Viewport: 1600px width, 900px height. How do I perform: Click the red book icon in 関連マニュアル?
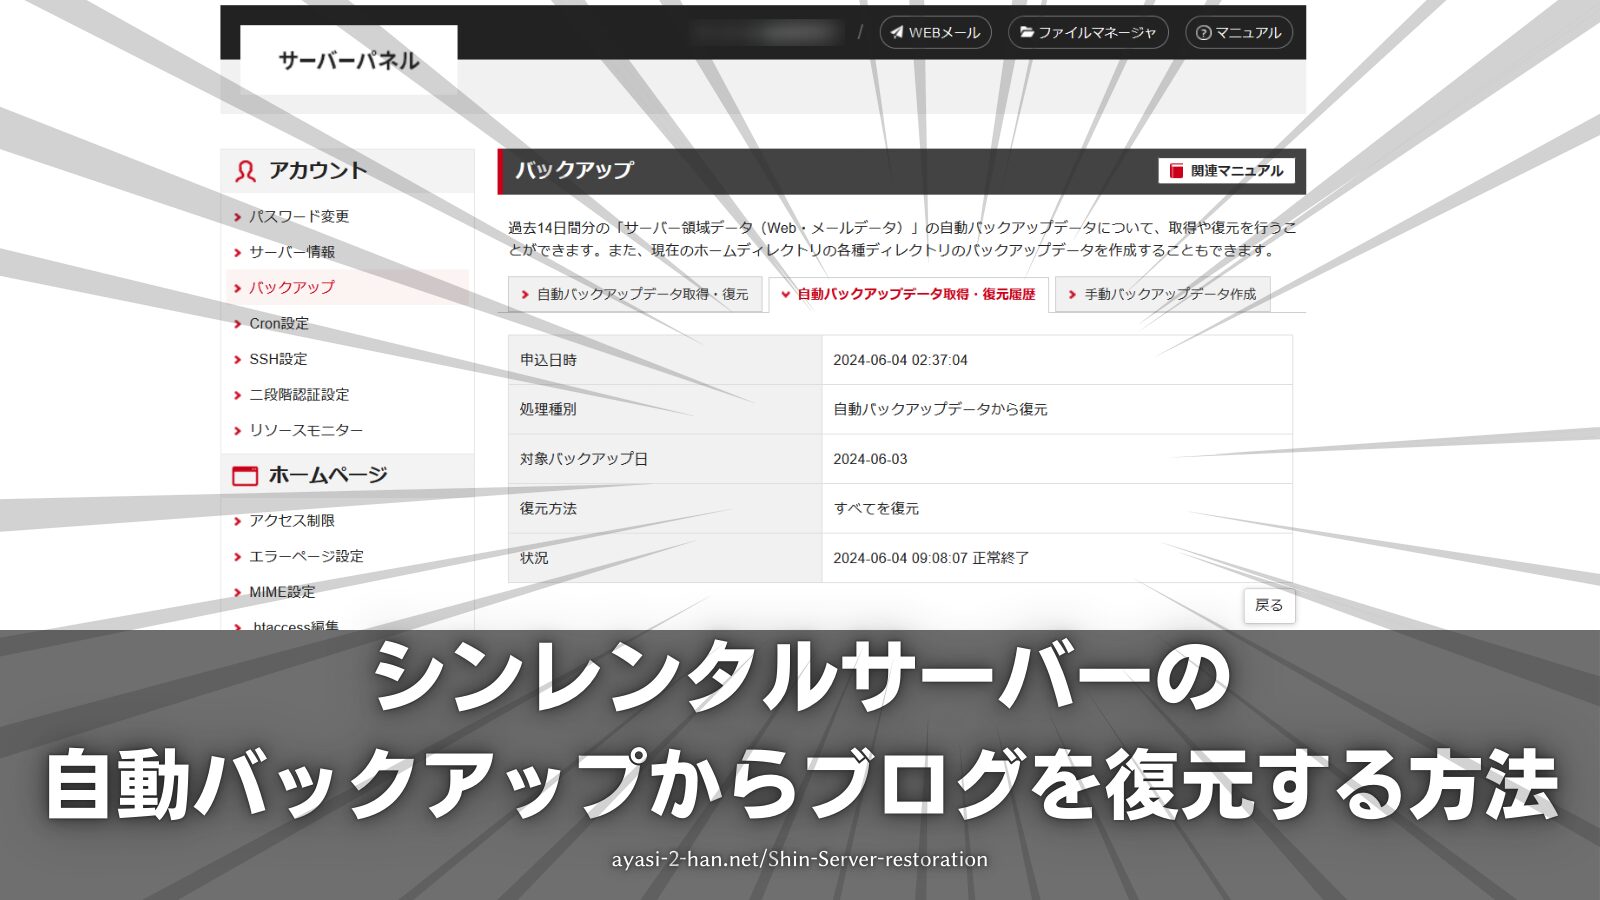click(x=1176, y=171)
